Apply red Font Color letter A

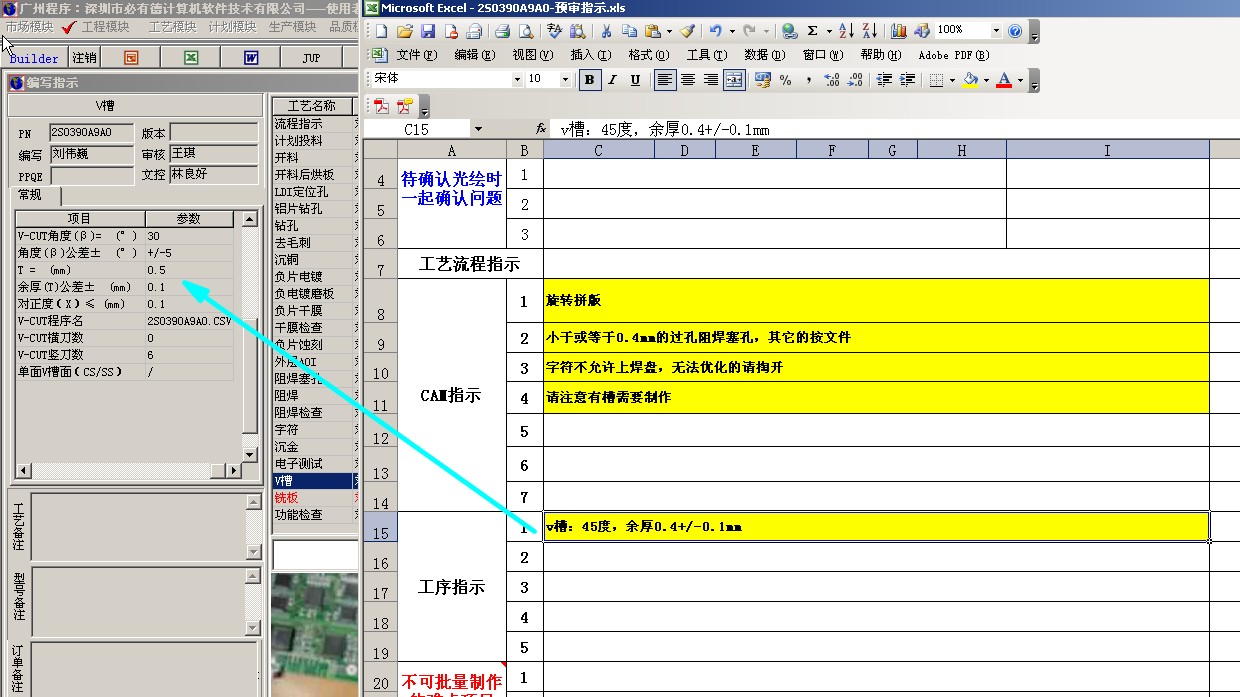(x=1004, y=79)
